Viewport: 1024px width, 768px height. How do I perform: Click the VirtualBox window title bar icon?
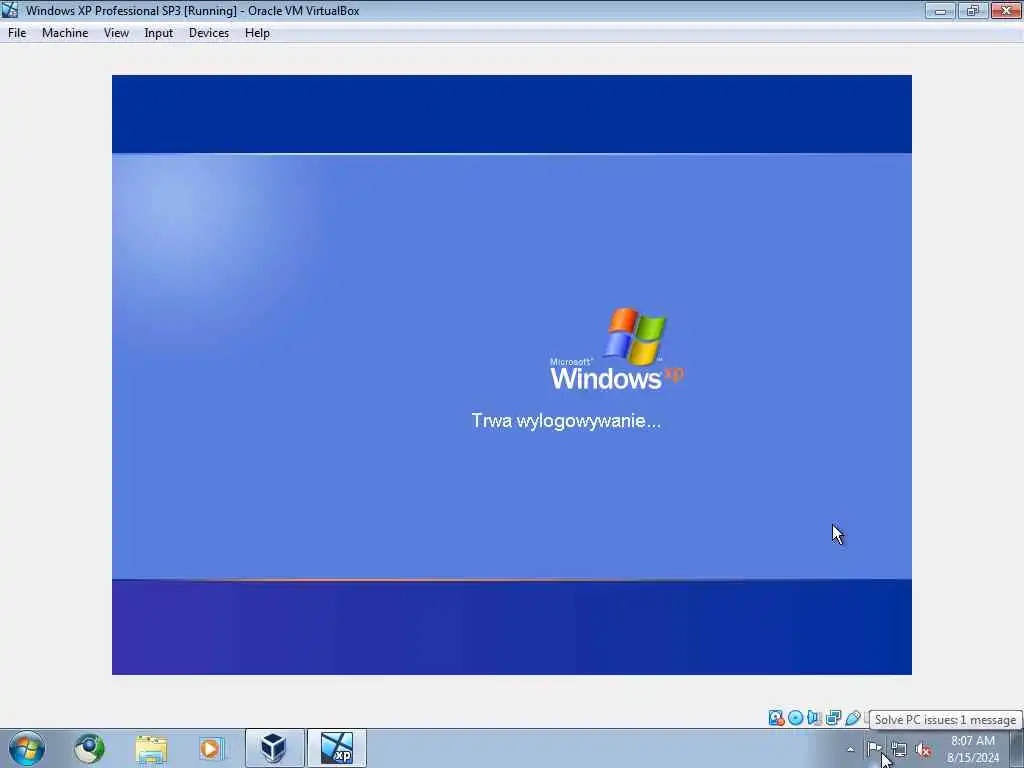pyautogui.click(x=10, y=10)
